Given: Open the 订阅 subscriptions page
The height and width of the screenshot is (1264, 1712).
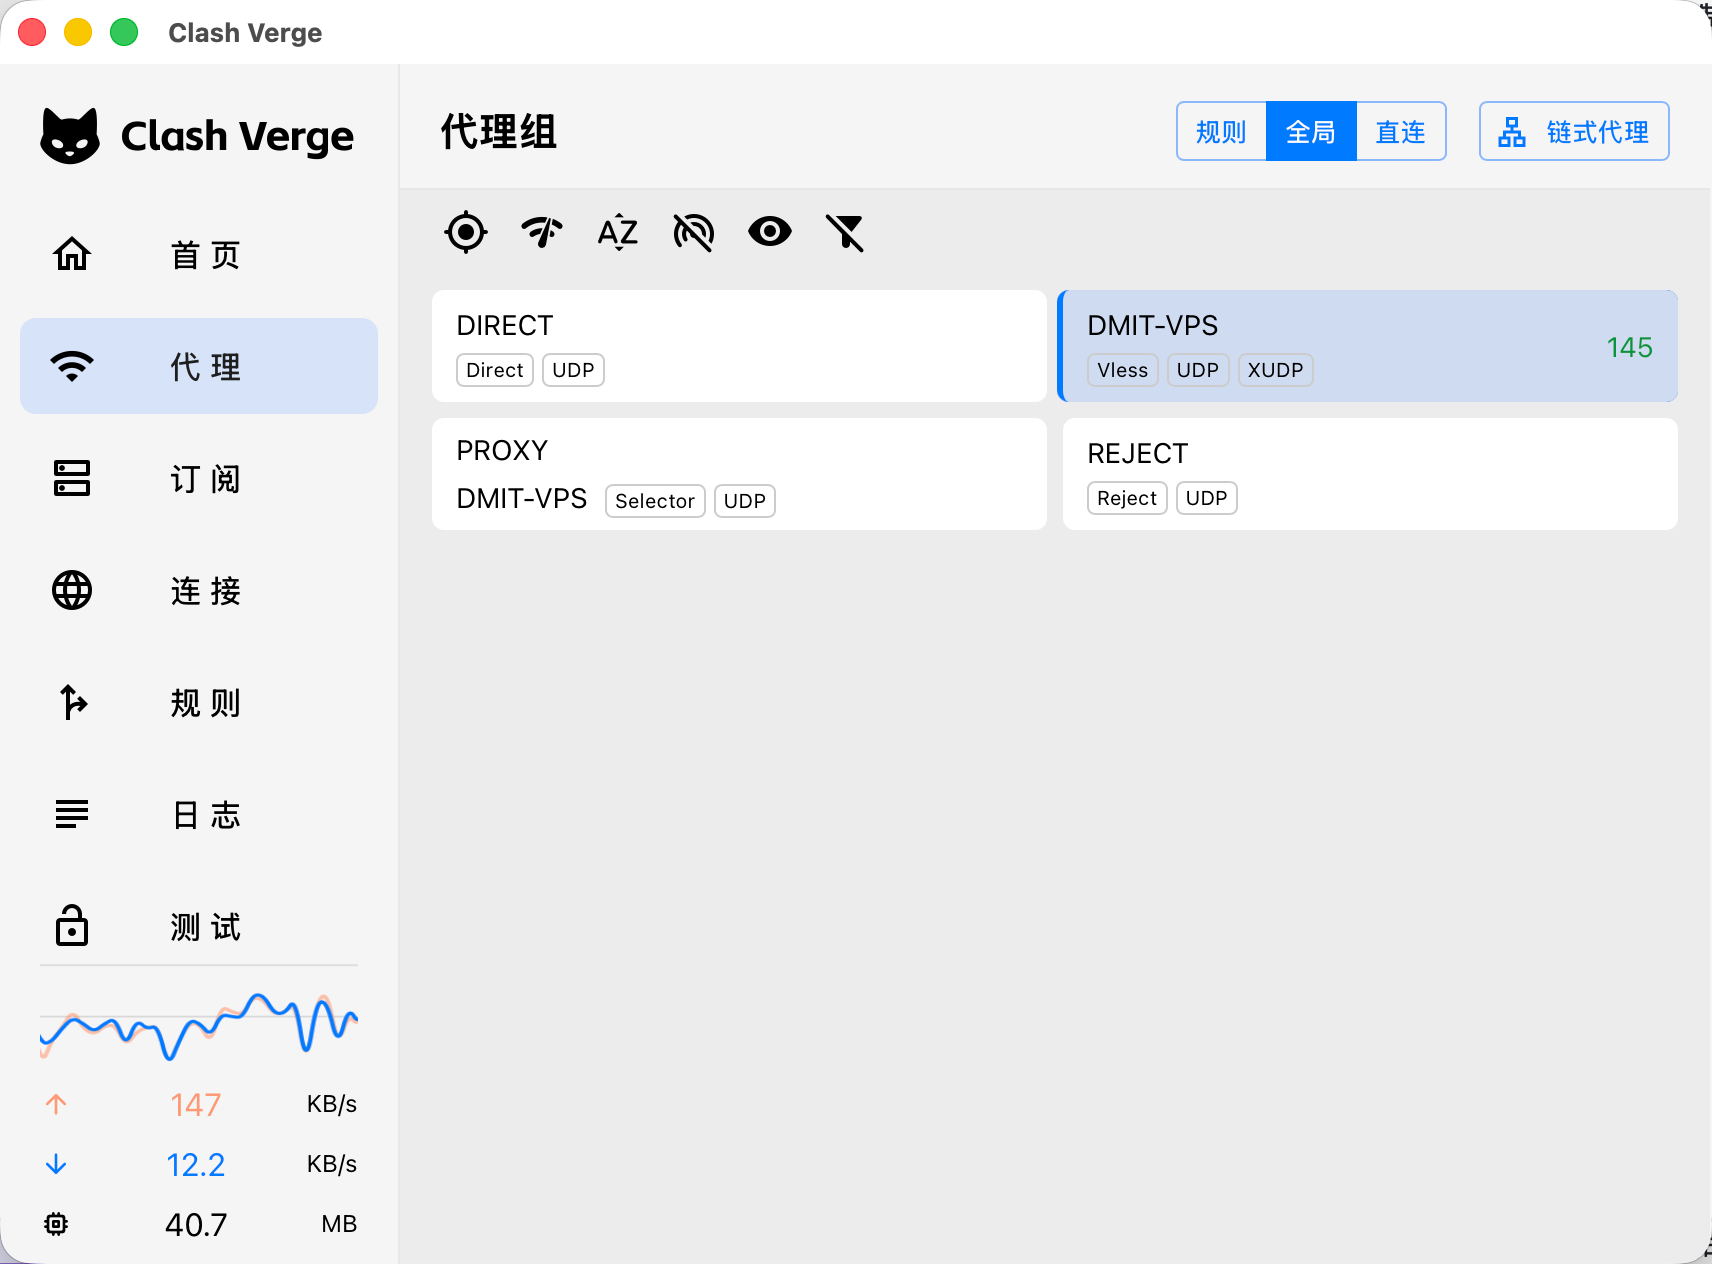Looking at the screenshot, I should [x=199, y=478].
